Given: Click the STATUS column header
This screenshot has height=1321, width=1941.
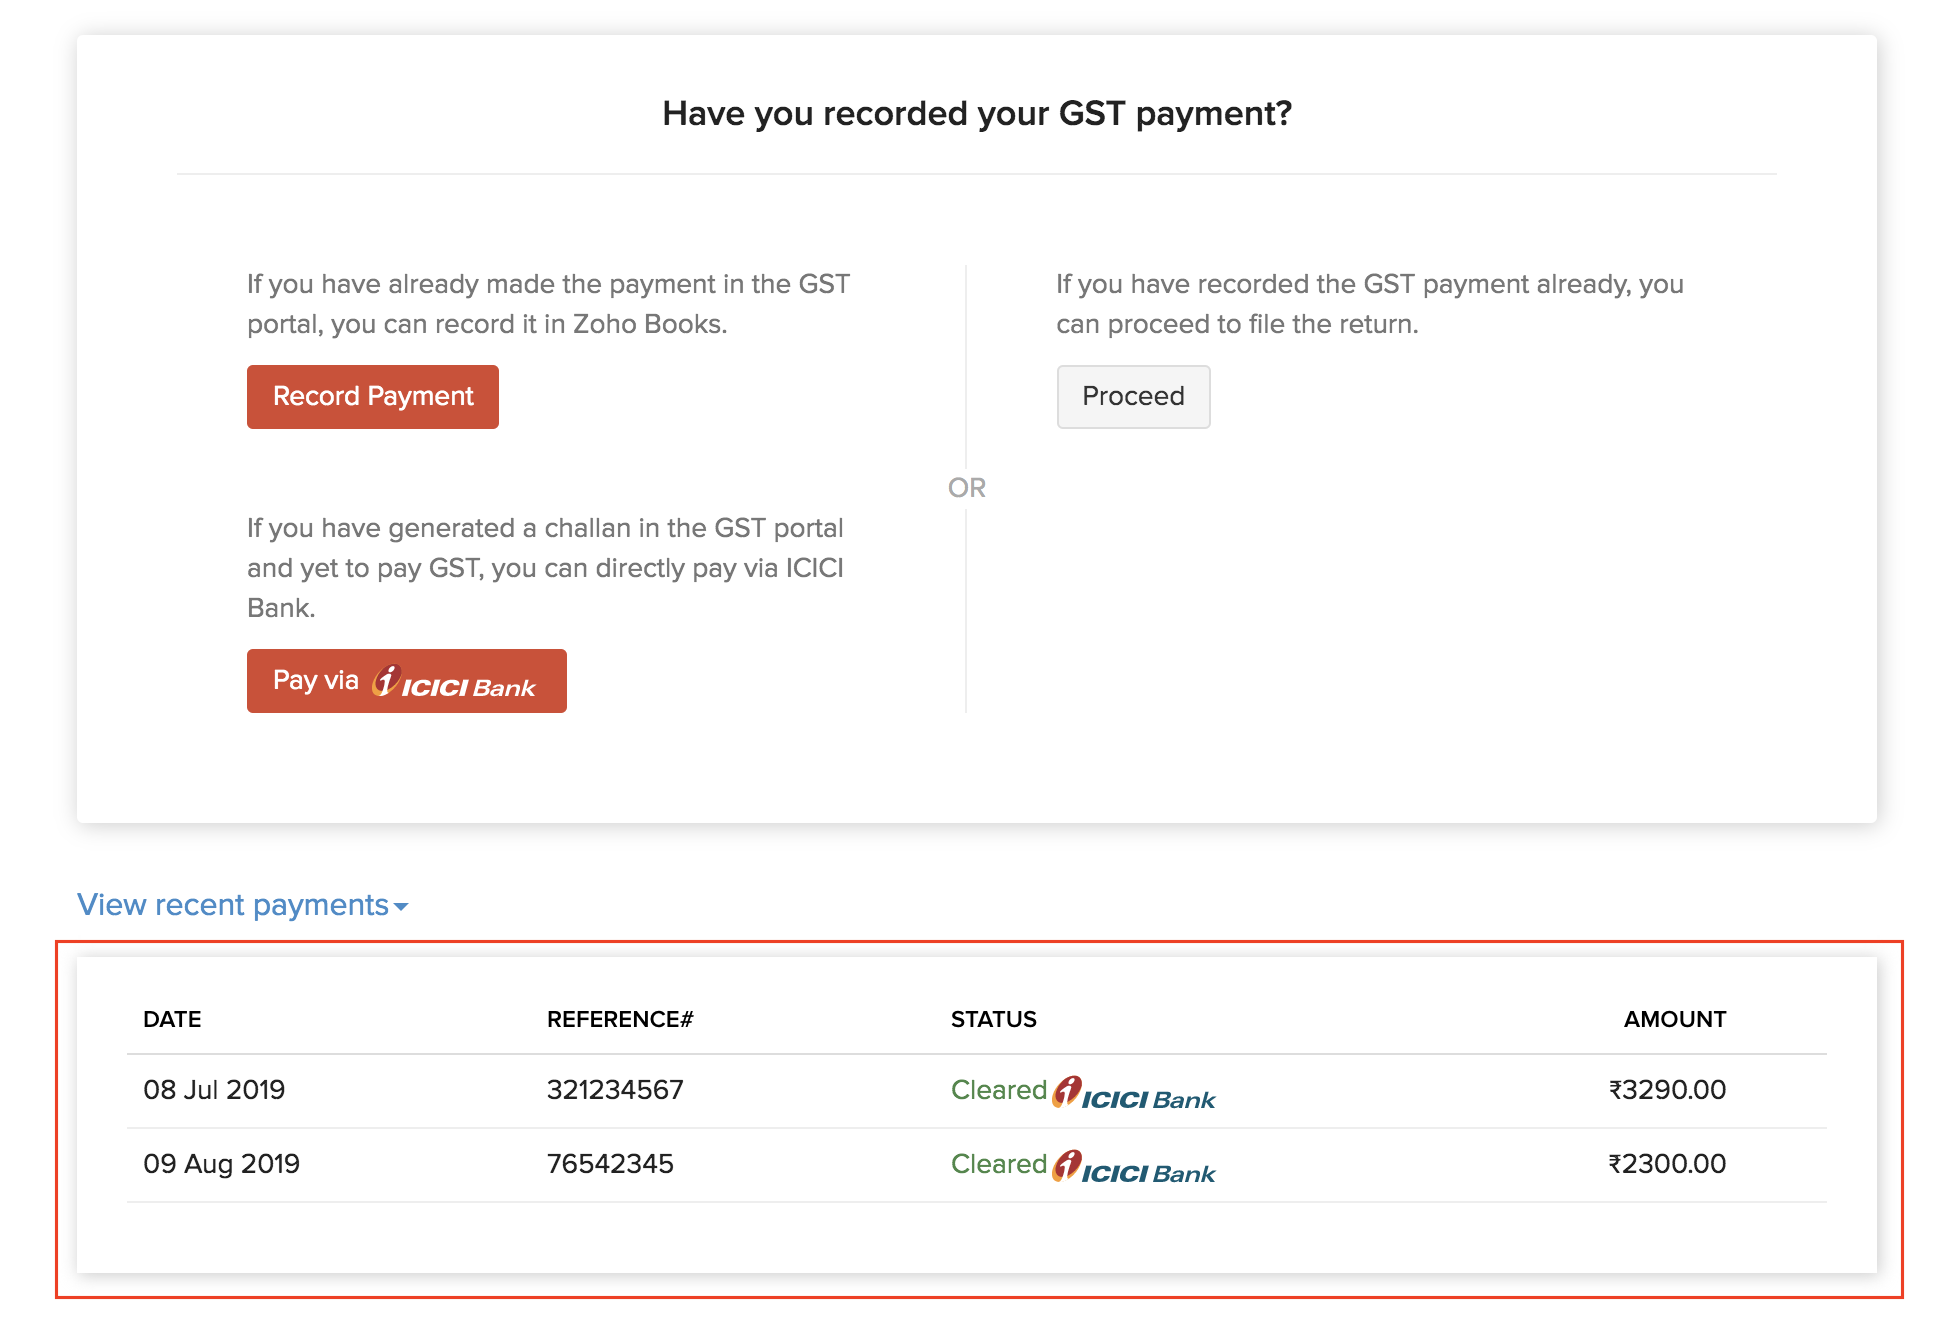Looking at the screenshot, I should [993, 1019].
